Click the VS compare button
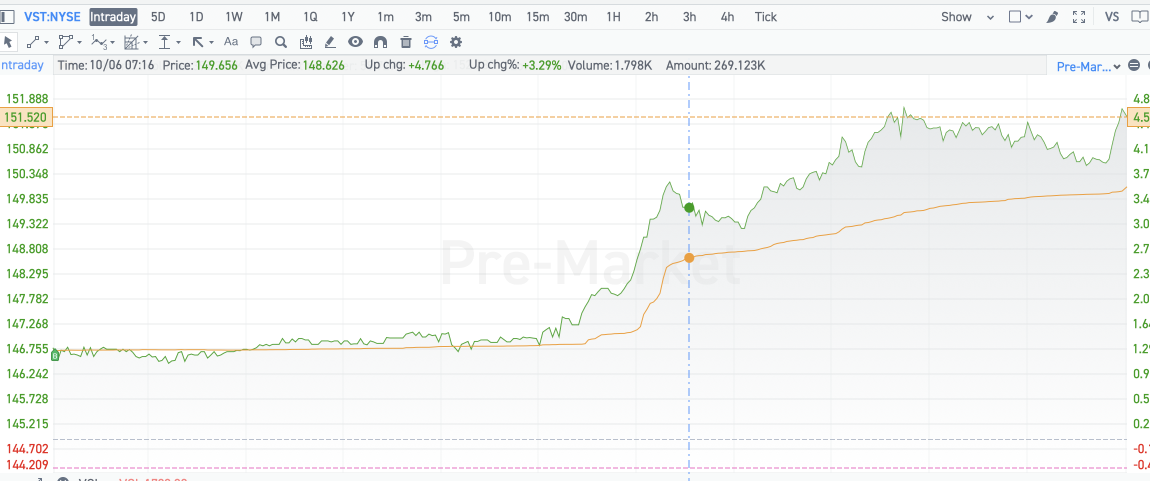This screenshot has width=1150, height=481. [x=1112, y=16]
